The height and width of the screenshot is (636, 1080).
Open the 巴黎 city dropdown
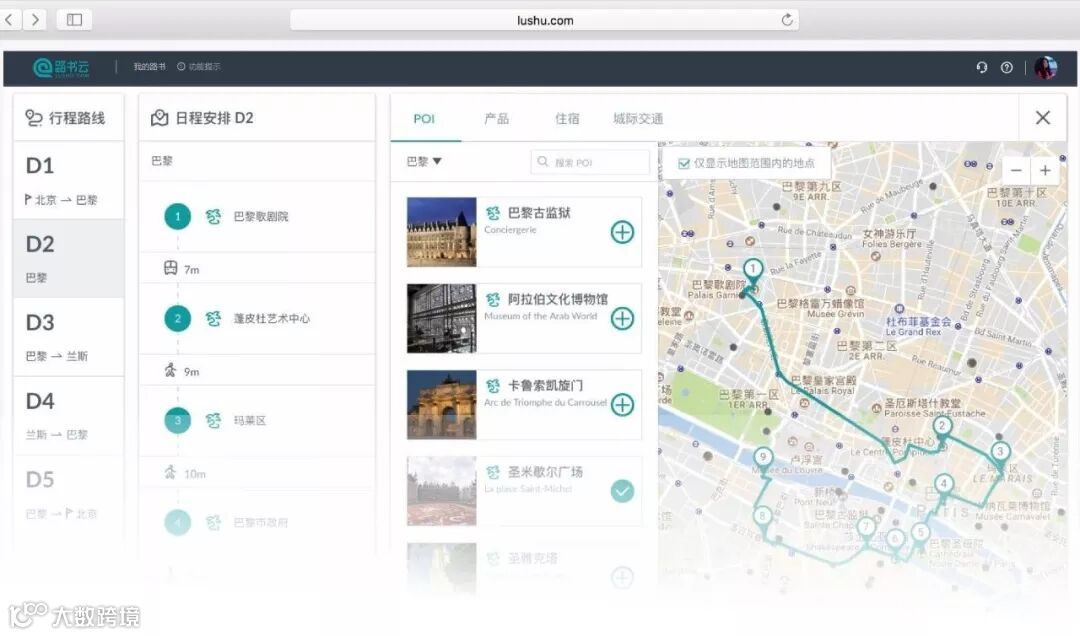(424, 161)
